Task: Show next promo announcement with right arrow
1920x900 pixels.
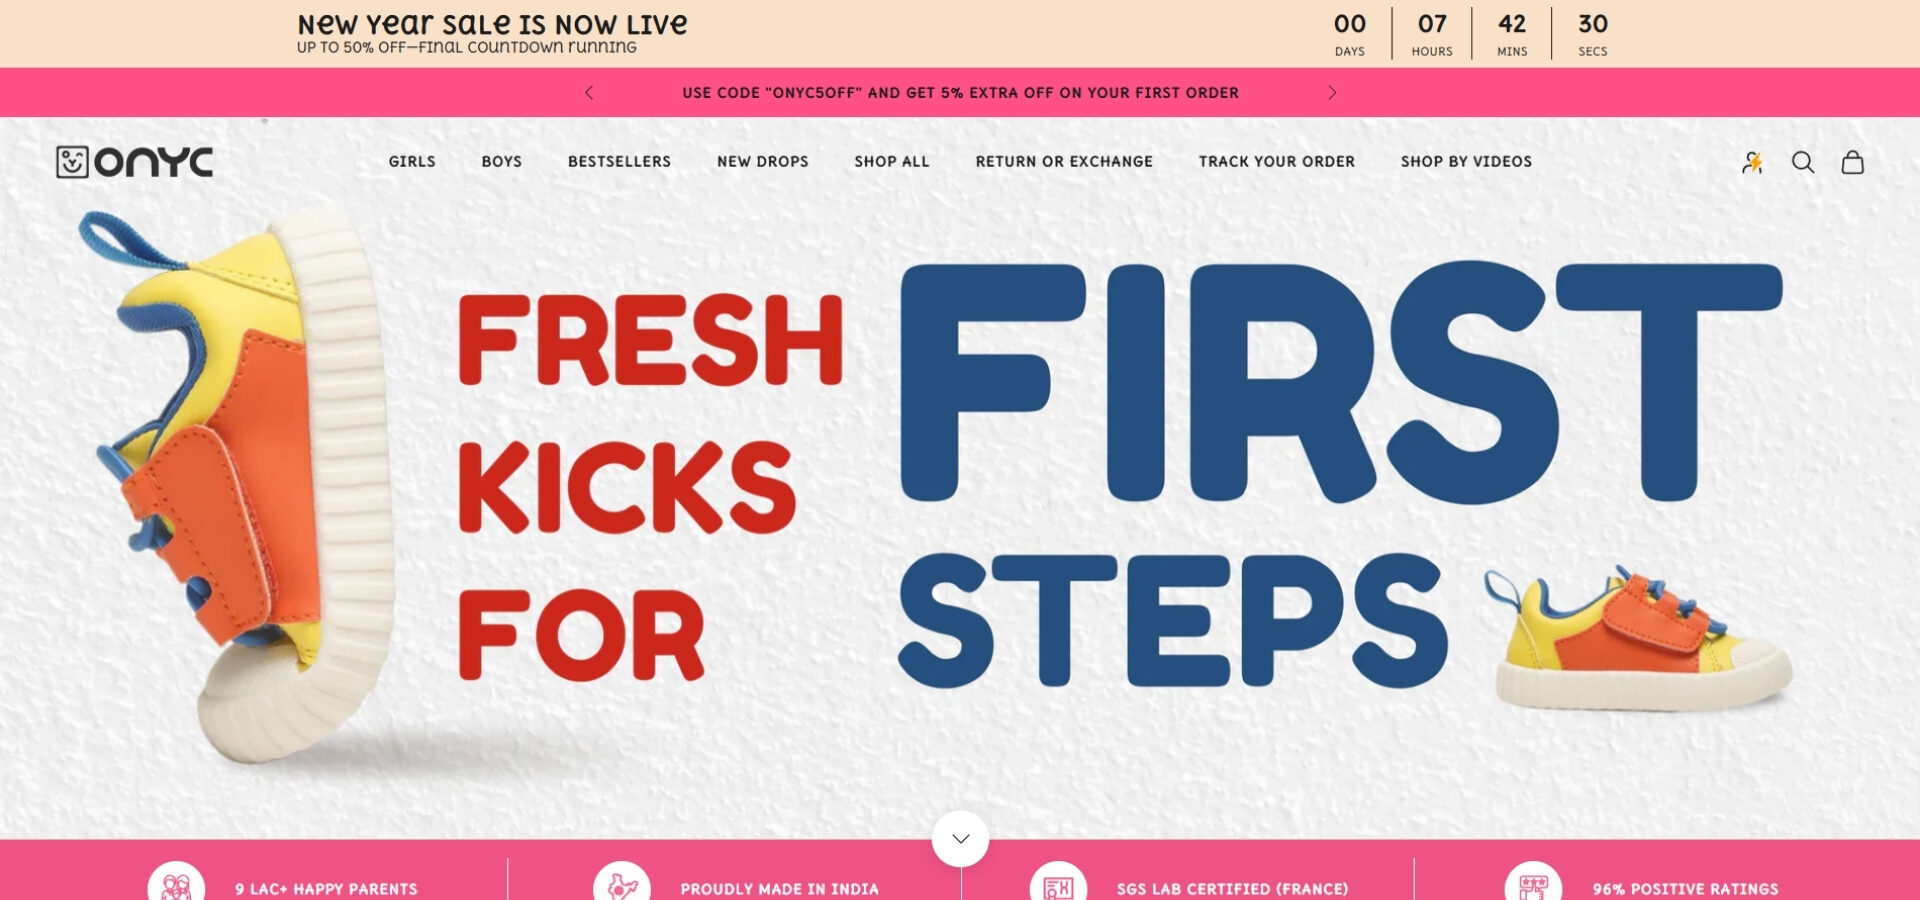Action: (1332, 92)
